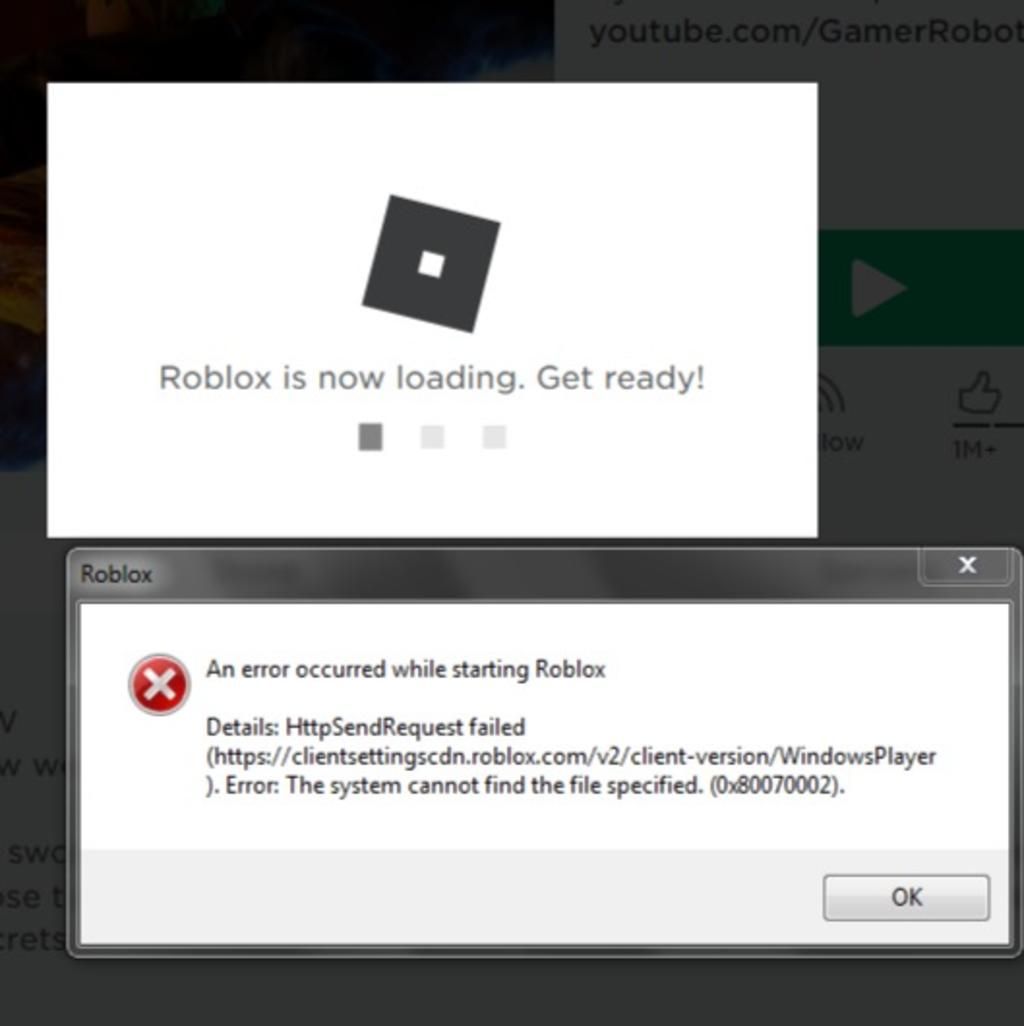Click the '1M+' likes count text
This screenshot has height=1026, width=1024.
coord(975,450)
